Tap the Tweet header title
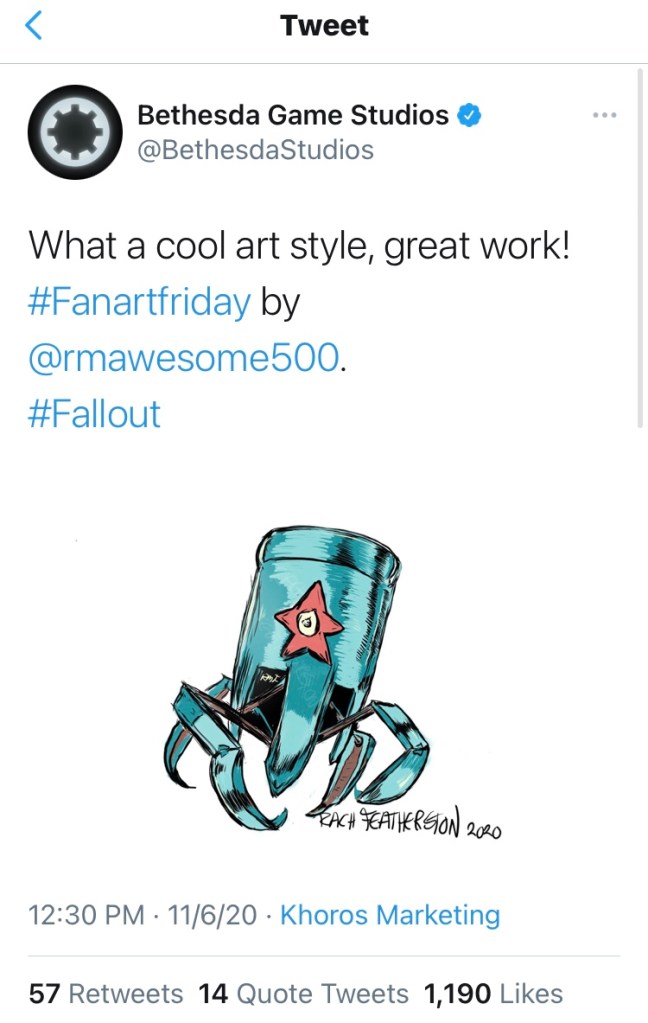The height and width of the screenshot is (1023, 648). (324, 25)
